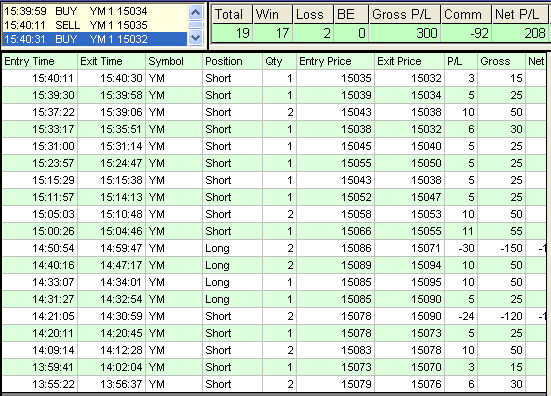Viewport: 551px width, 396px height.
Task: Click P/L value -24 cell
Action: [461, 316]
